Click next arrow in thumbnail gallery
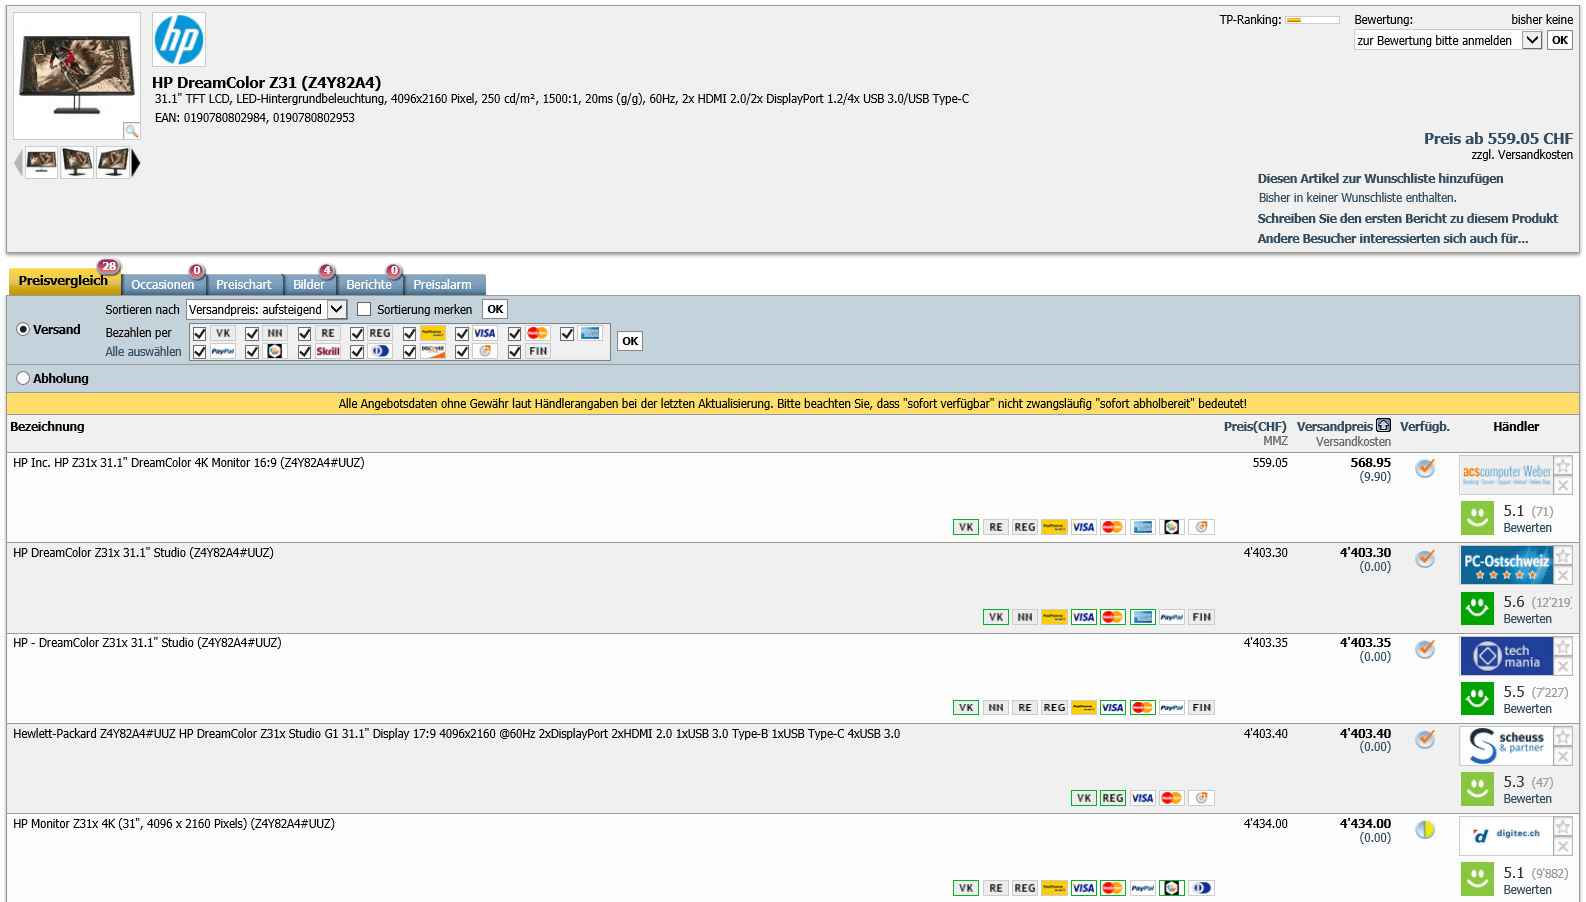The image size is (1586, 902). [x=136, y=163]
